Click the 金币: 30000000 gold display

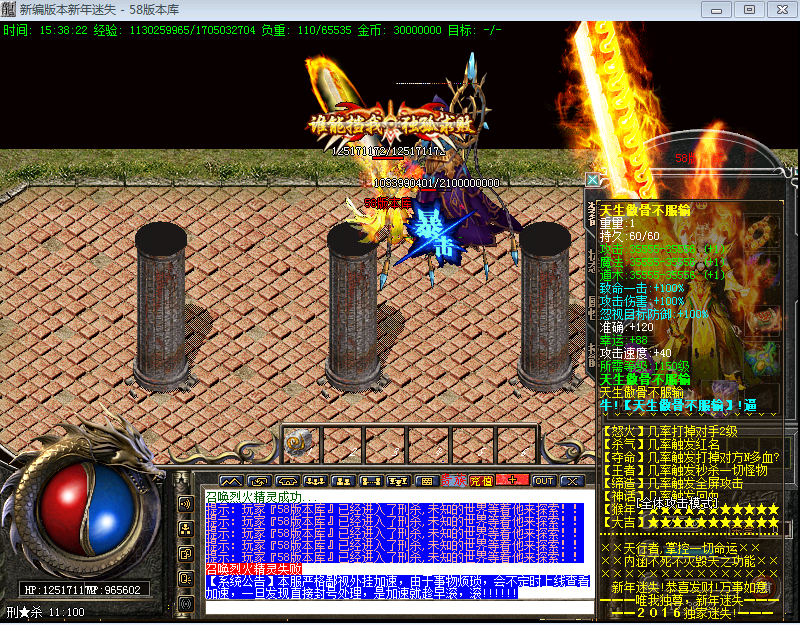pos(399,31)
